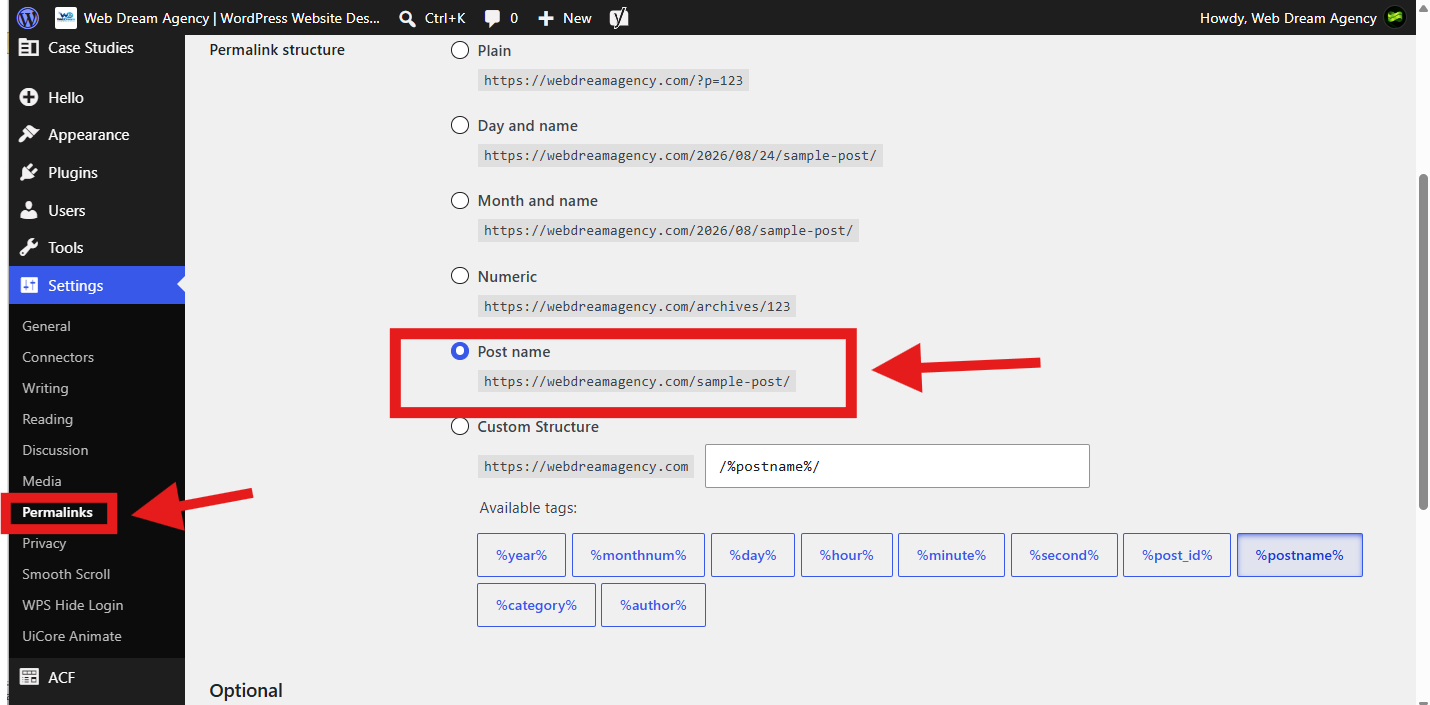This screenshot has width=1430, height=705.
Task: Click the Settings sliders icon
Action: point(29,285)
